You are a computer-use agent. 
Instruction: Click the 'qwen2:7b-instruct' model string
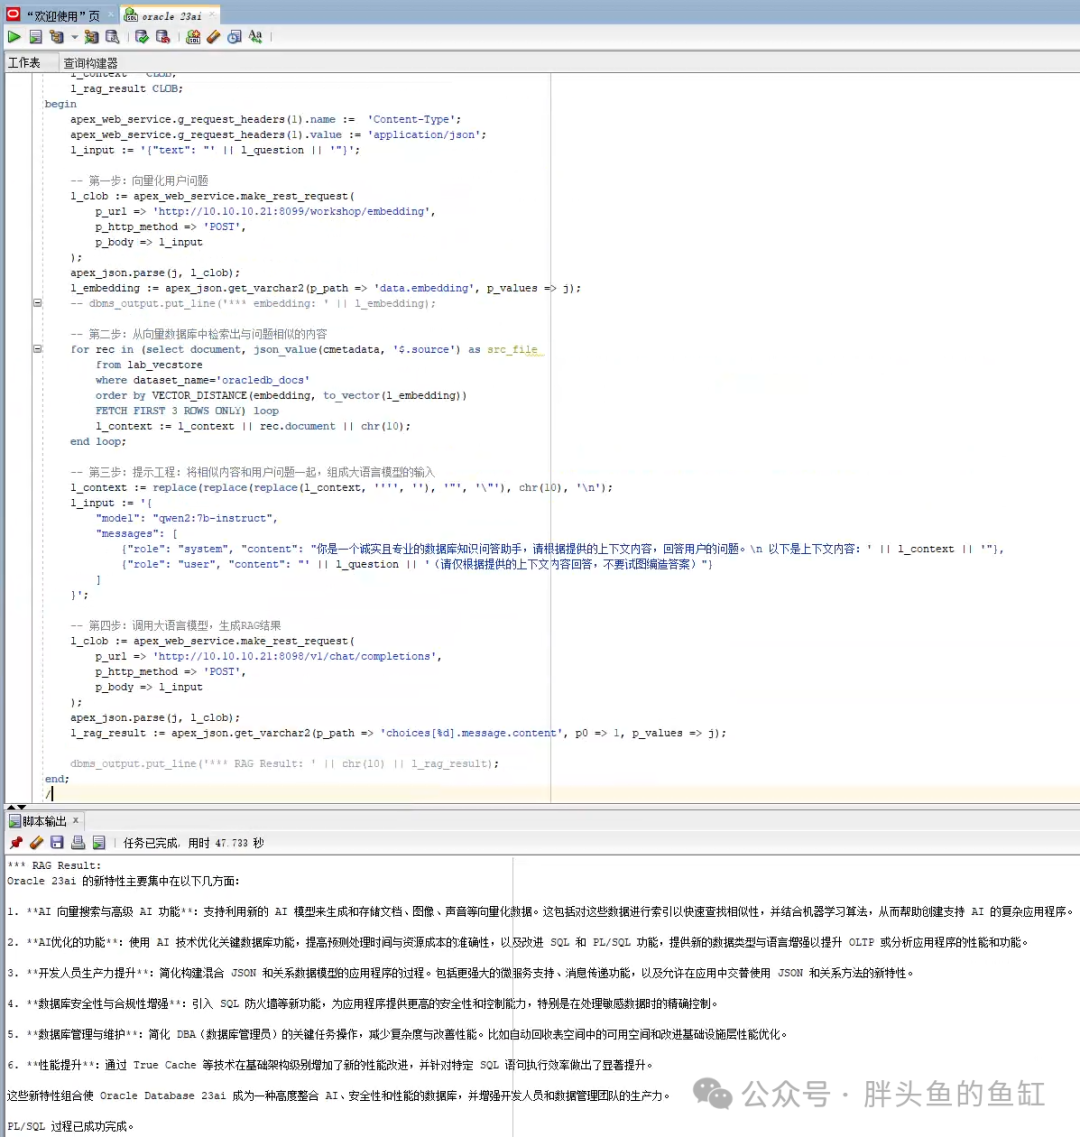[x=213, y=518]
